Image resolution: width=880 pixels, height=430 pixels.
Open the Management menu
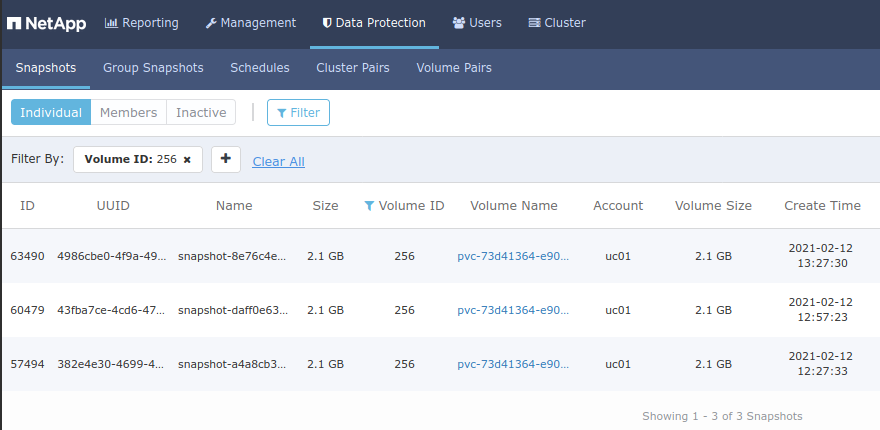point(250,23)
